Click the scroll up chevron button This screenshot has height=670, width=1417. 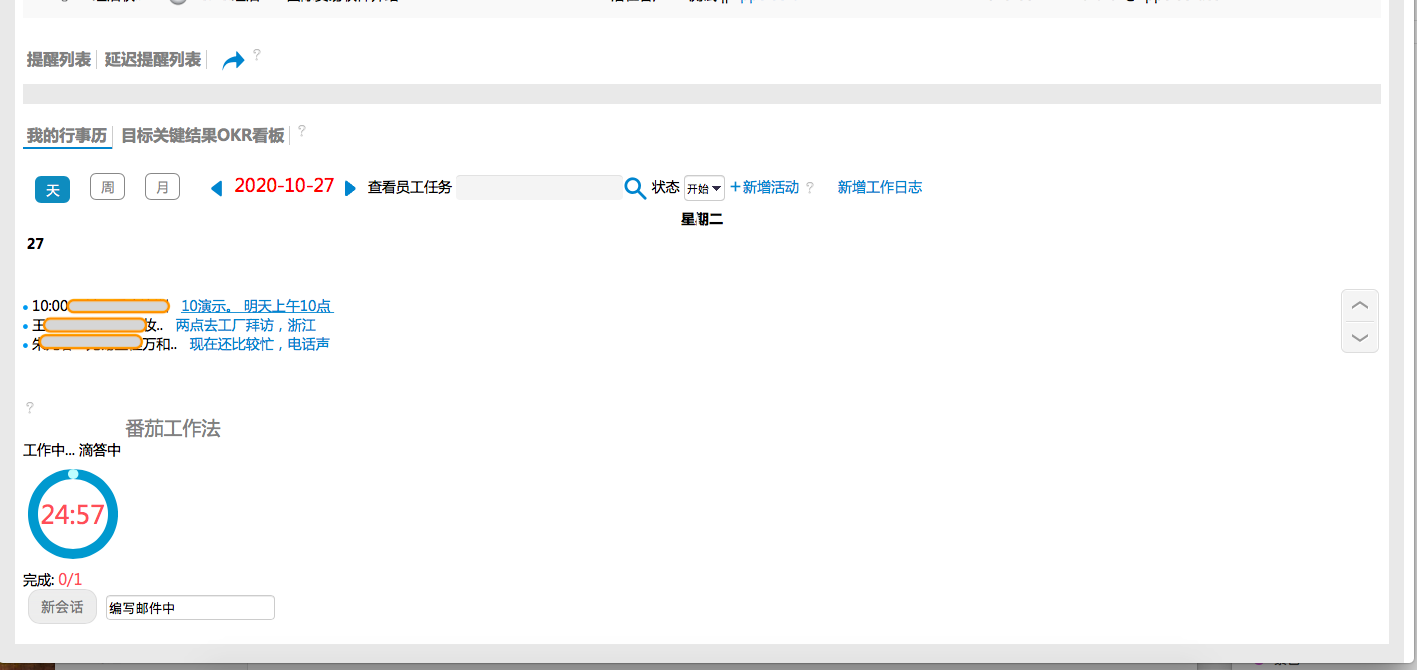coord(1359,305)
